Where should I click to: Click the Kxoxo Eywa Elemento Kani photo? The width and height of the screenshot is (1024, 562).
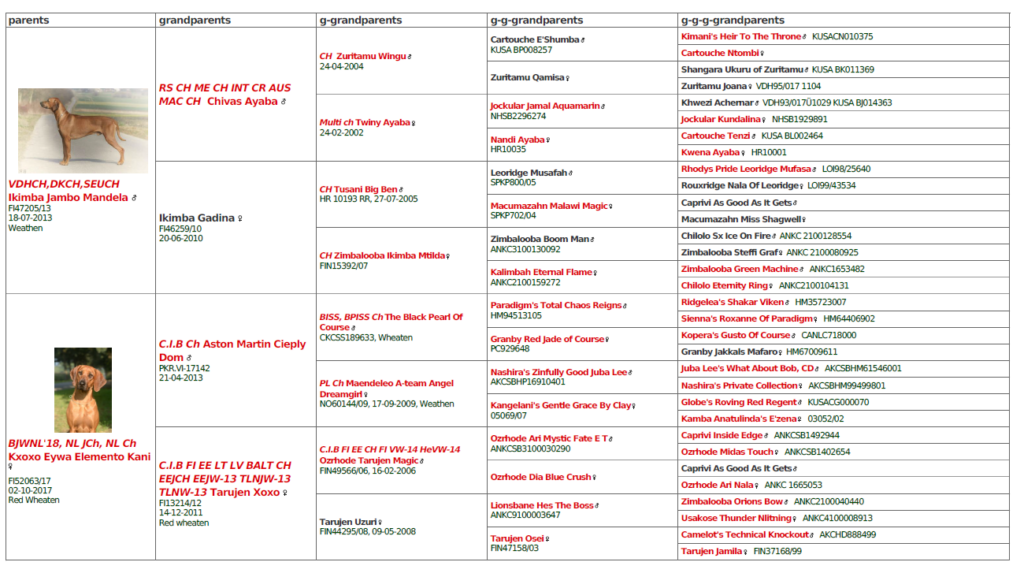(x=82, y=390)
